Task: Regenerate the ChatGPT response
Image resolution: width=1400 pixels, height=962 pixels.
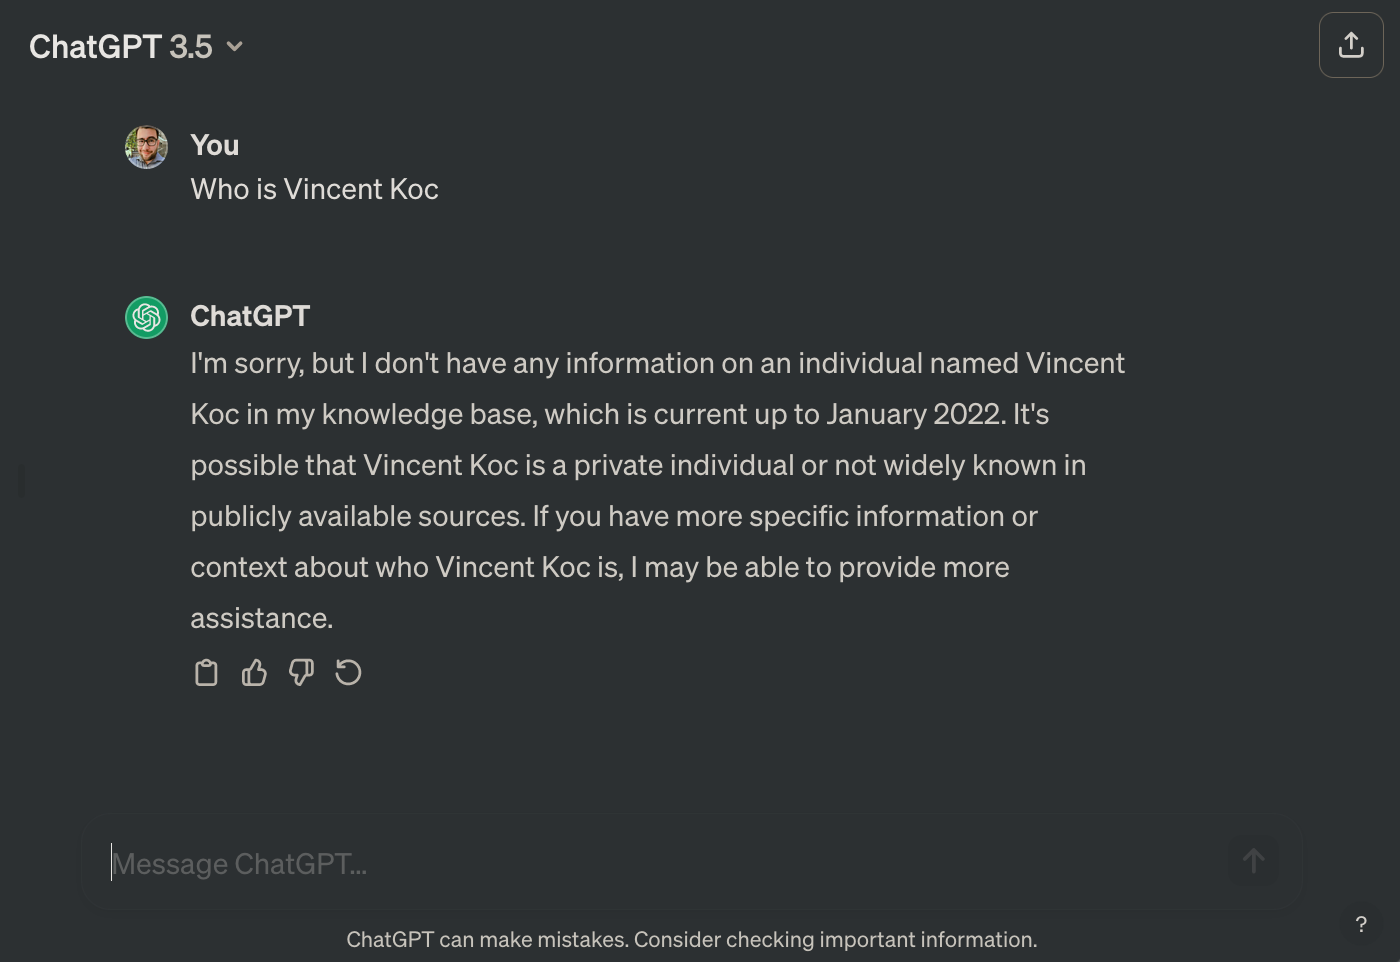Action: coord(348,673)
